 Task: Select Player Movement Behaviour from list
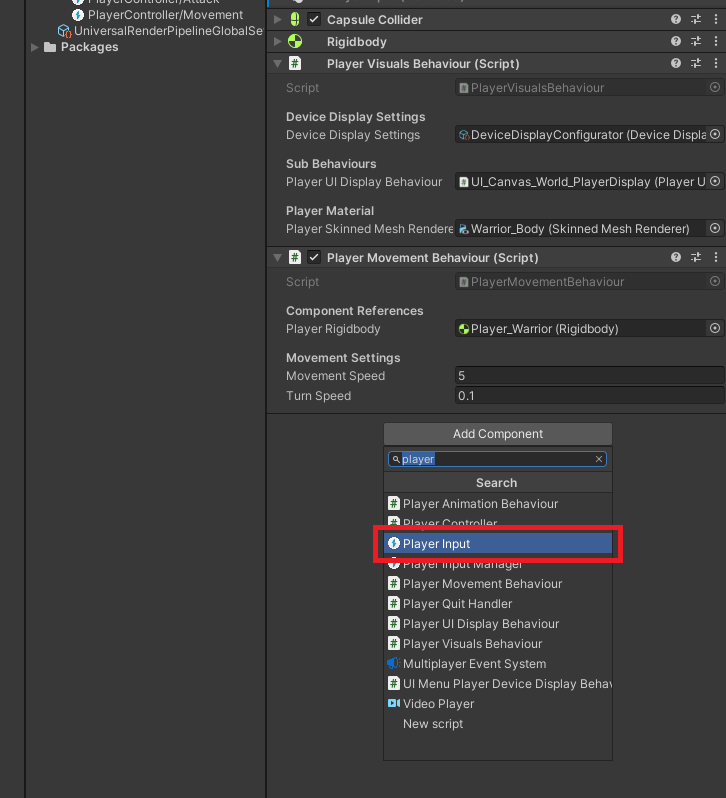498,584
